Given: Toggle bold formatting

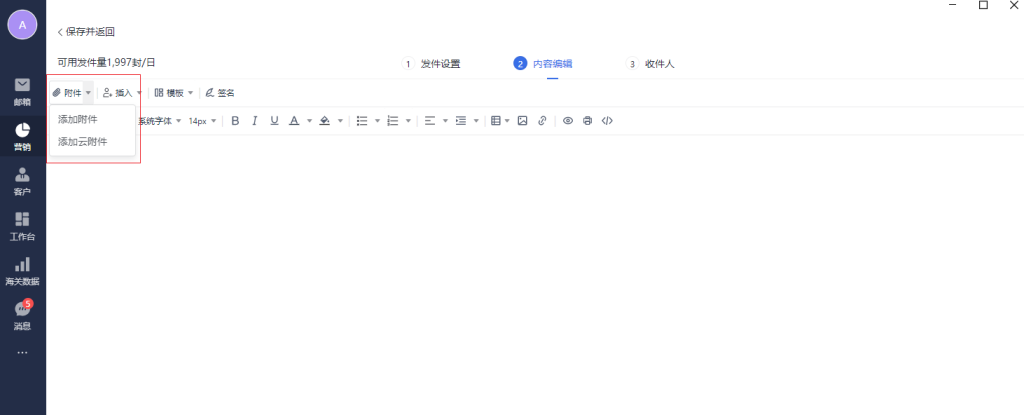Looking at the screenshot, I should click(x=236, y=121).
